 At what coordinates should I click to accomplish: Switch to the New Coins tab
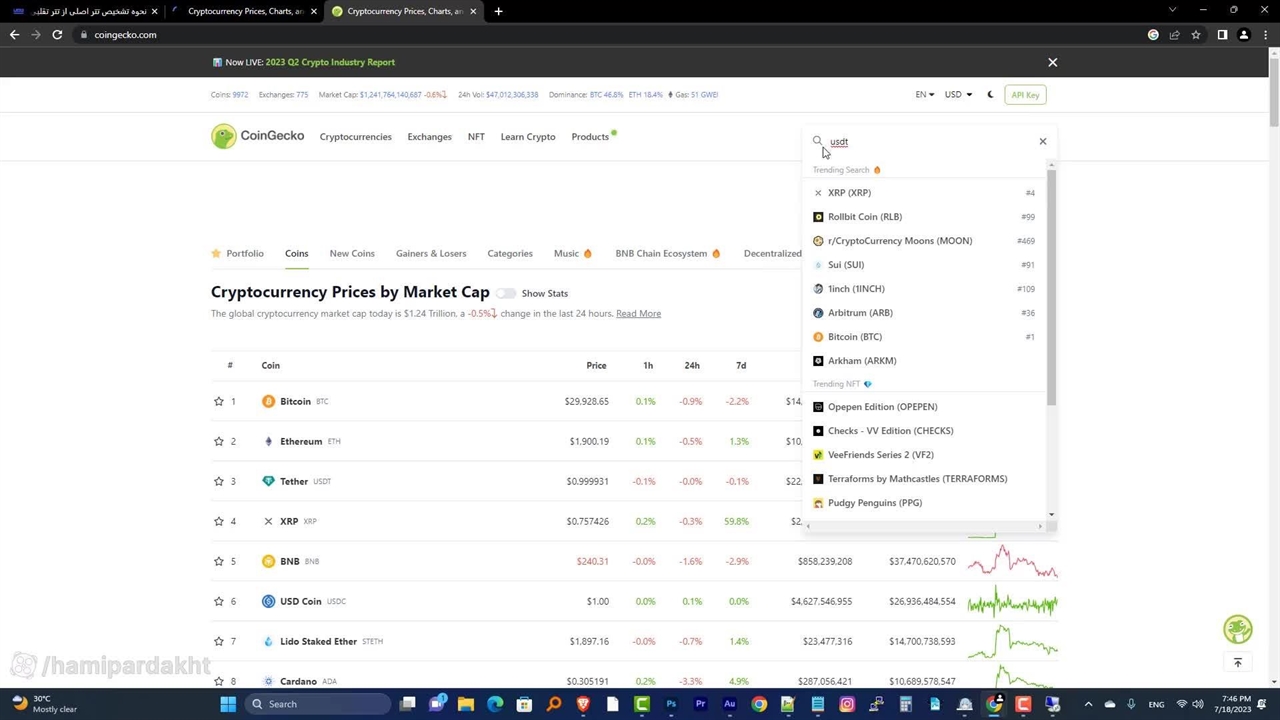352,253
